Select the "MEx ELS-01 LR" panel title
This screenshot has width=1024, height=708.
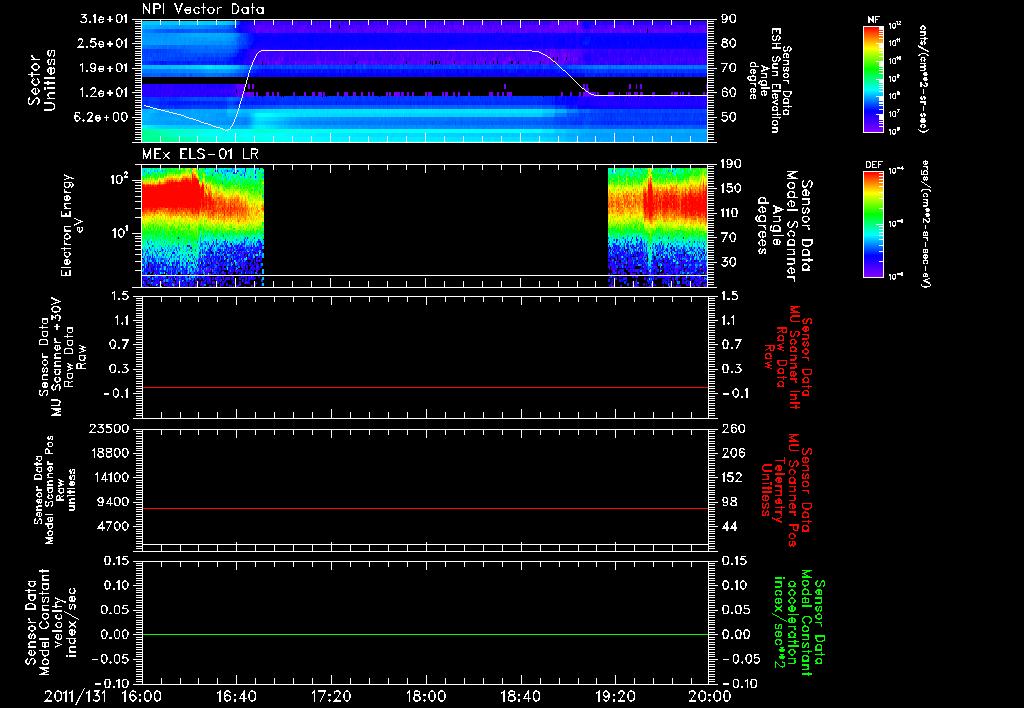click(199, 155)
